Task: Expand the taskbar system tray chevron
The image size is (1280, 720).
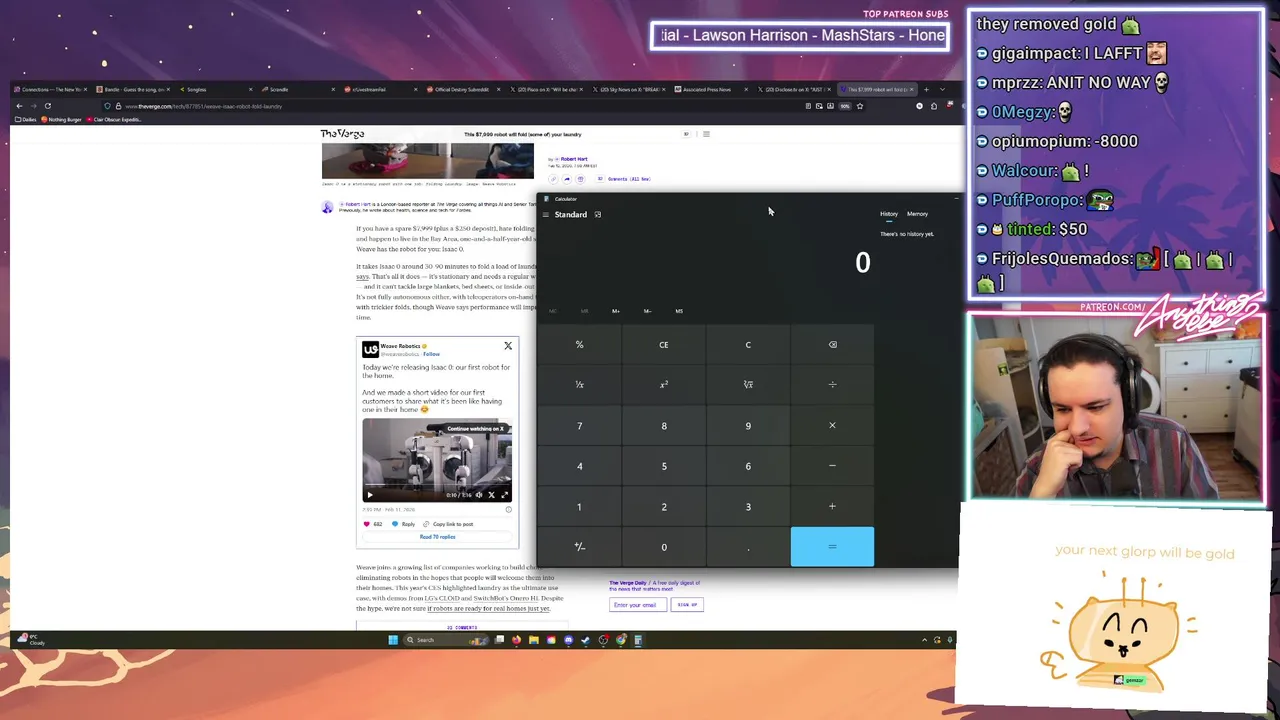Action: point(924,640)
